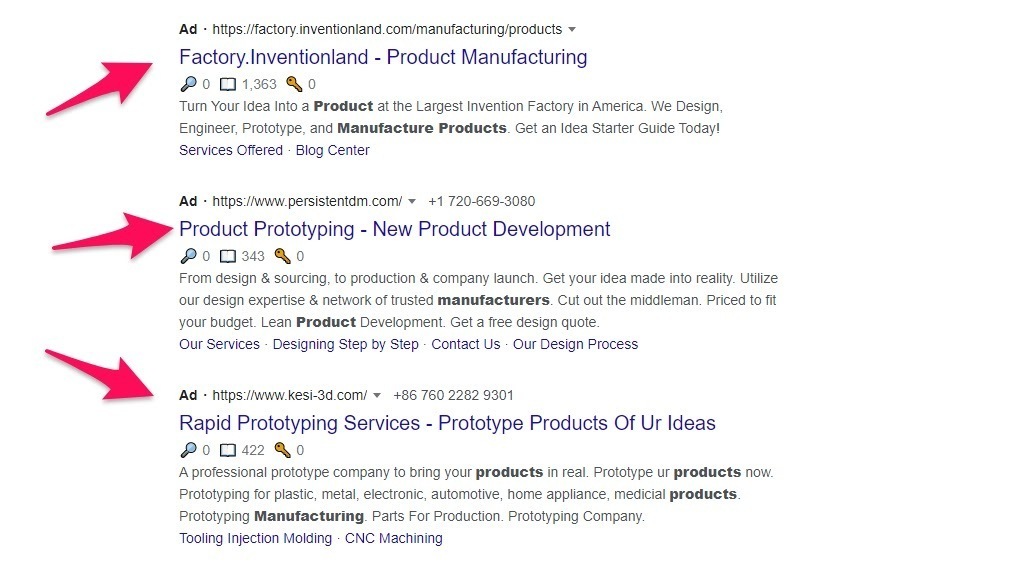The height and width of the screenshot is (582, 1010).
Task: Click key icon under Rapid Prototyping title
Action: (282, 451)
